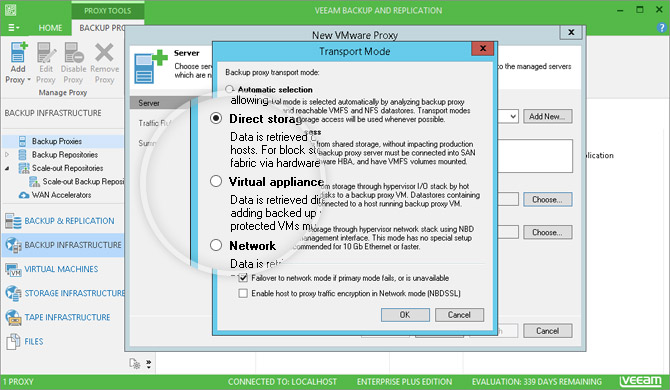This screenshot has width=670, height=390.
Task: Select Backup Proxies tree item
Action: [x=56, y=141]
